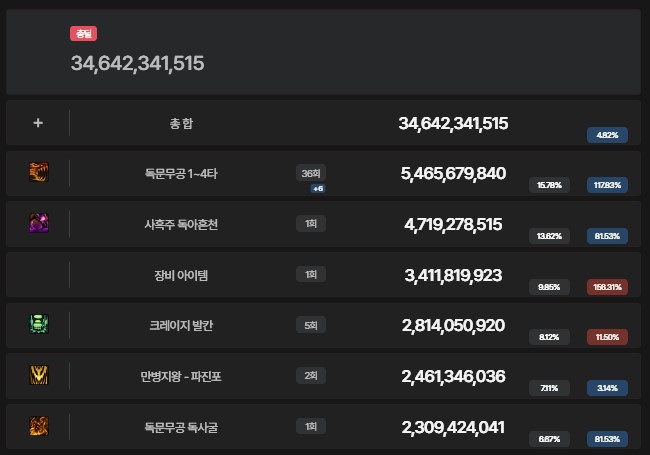Image resolution: width=650 pixels, height=455 pixels.
Task: Click the blue 4.82% badge in 총합 row
Action: pos(608,135)
